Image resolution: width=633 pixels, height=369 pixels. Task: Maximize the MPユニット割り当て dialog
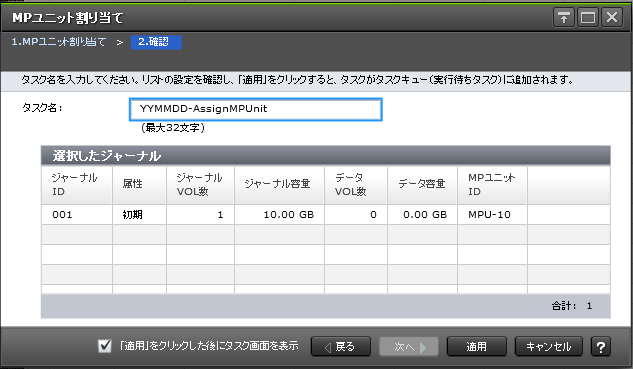[x=588, y=18]
